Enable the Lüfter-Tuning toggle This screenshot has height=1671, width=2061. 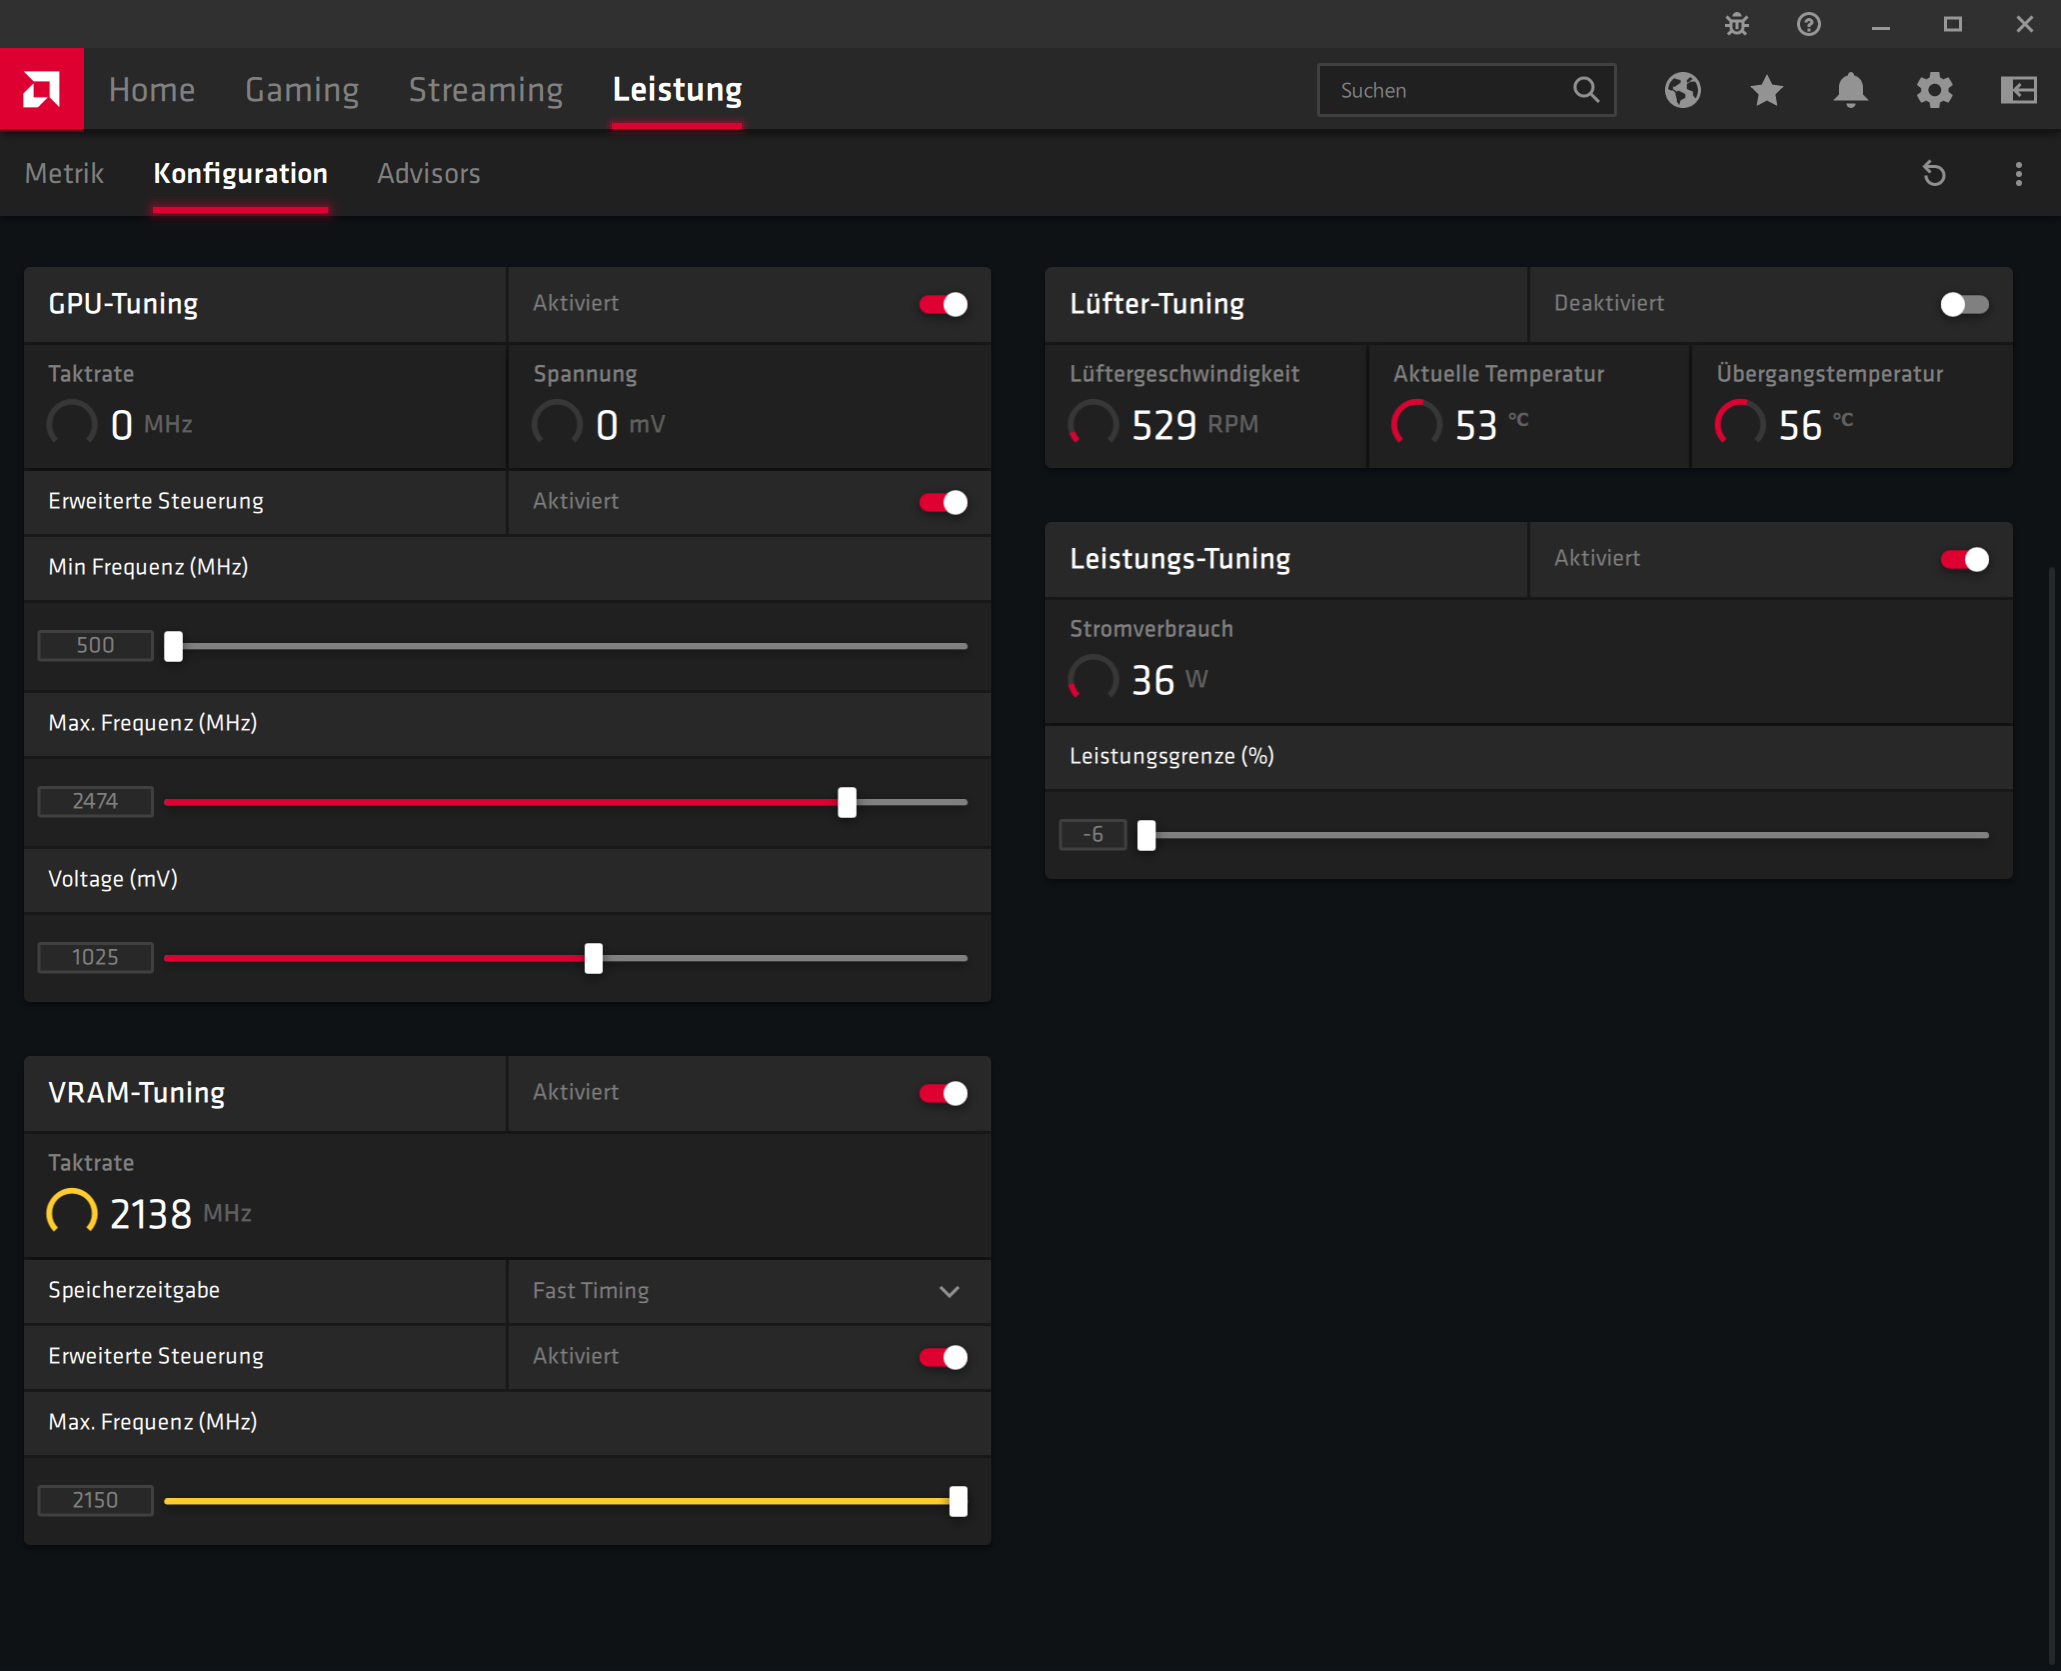tap(1964, 304)
